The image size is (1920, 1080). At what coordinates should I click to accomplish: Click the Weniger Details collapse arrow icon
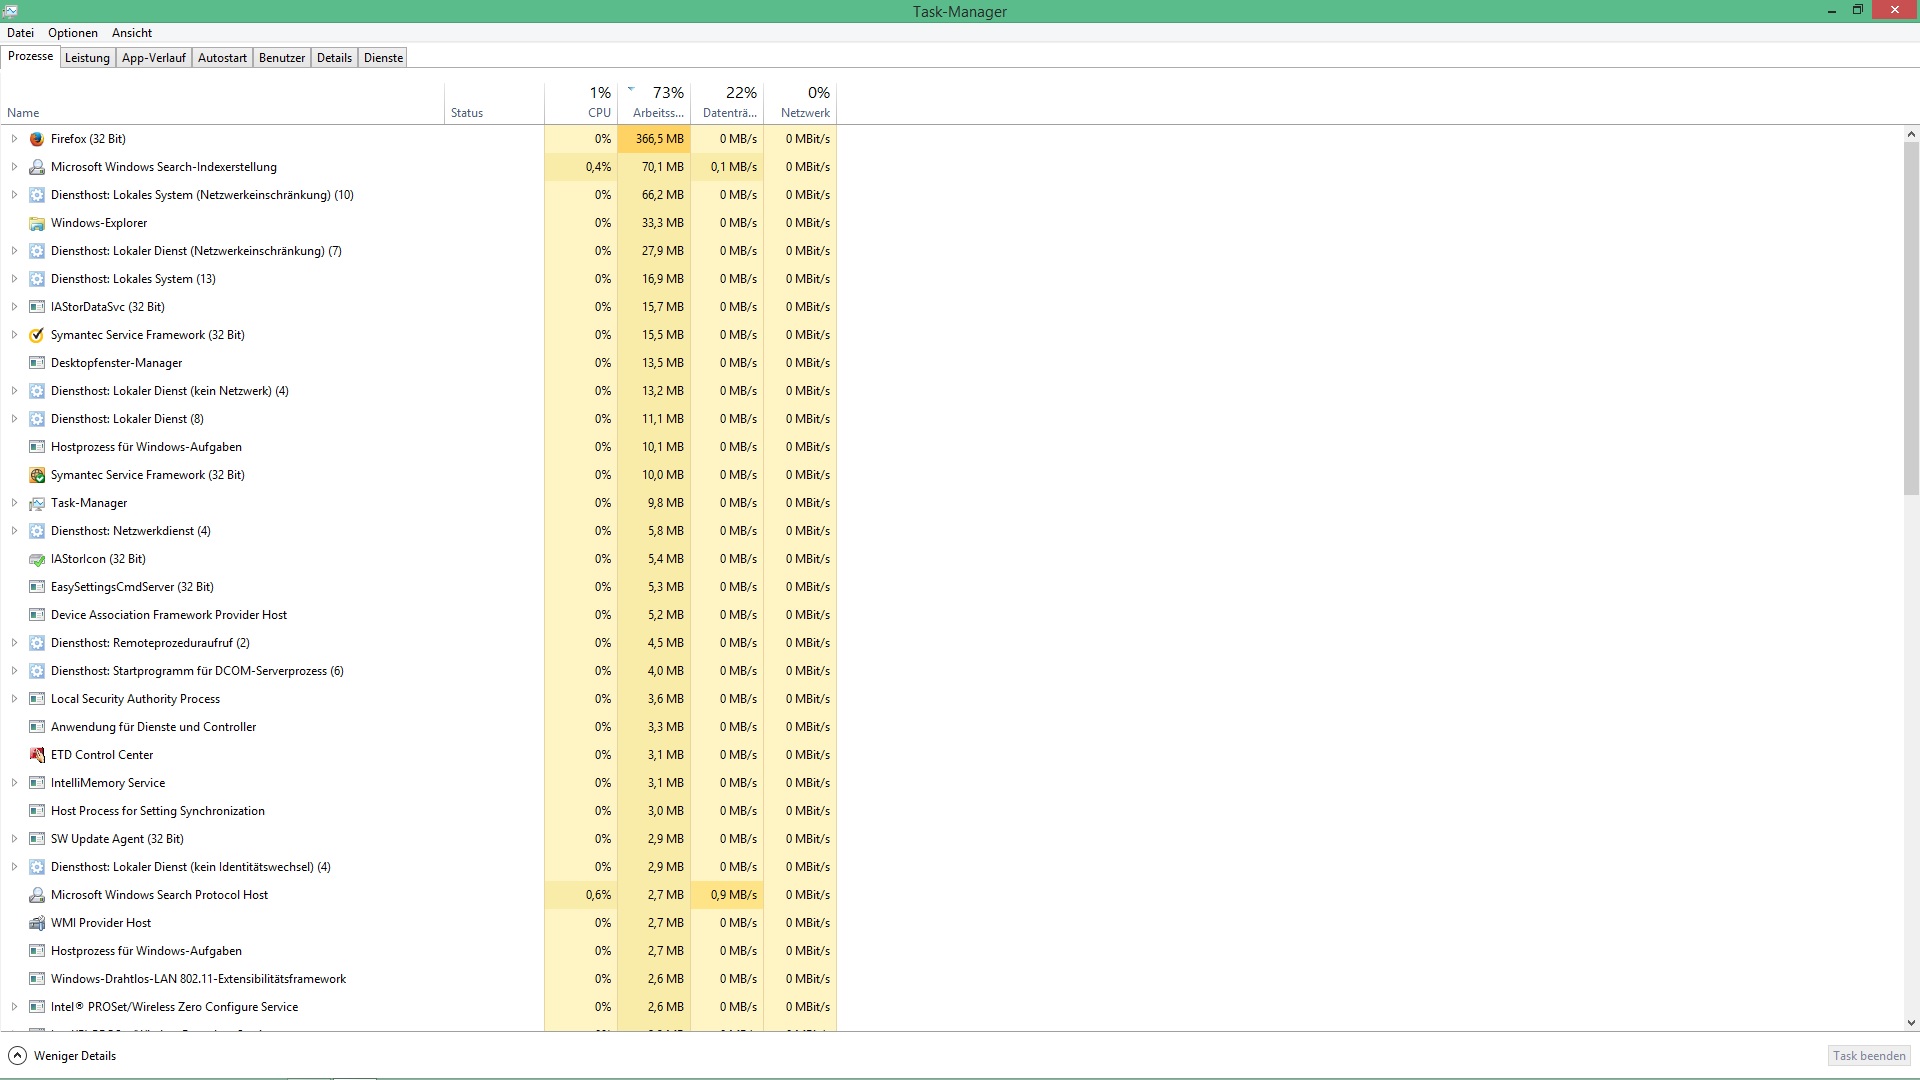[x=17, y=1056]
